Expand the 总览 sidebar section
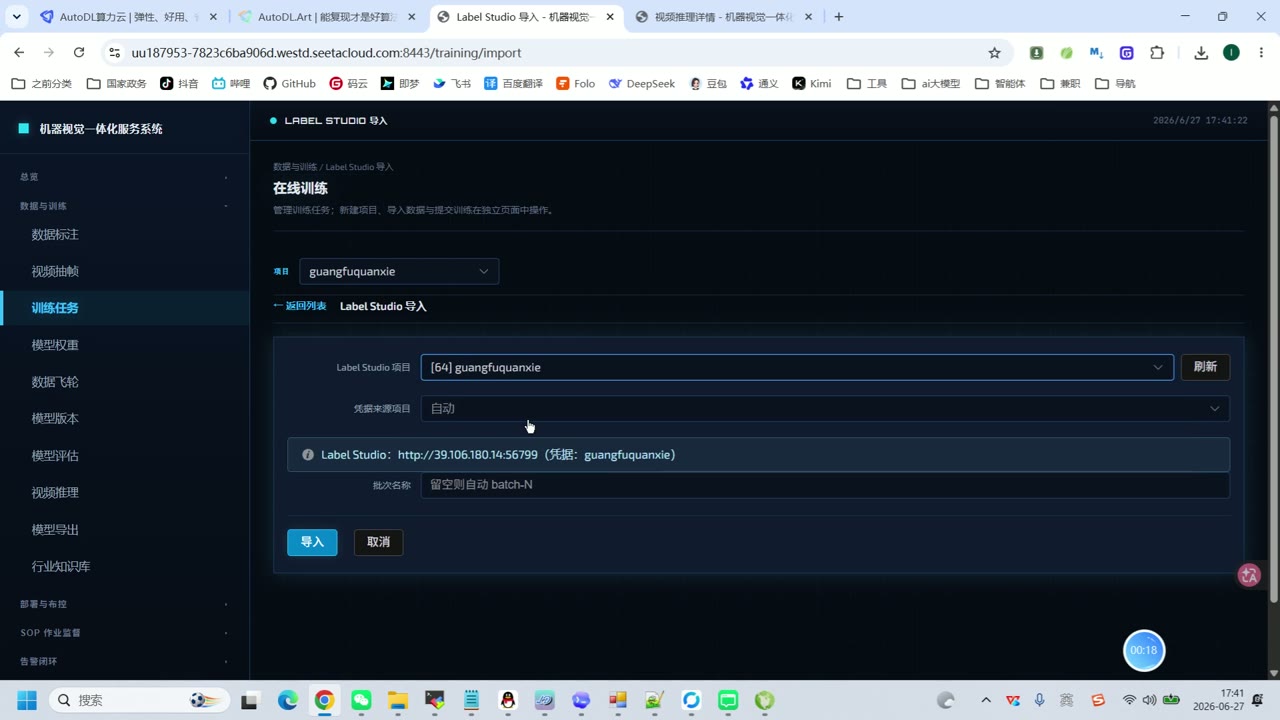 125,177
